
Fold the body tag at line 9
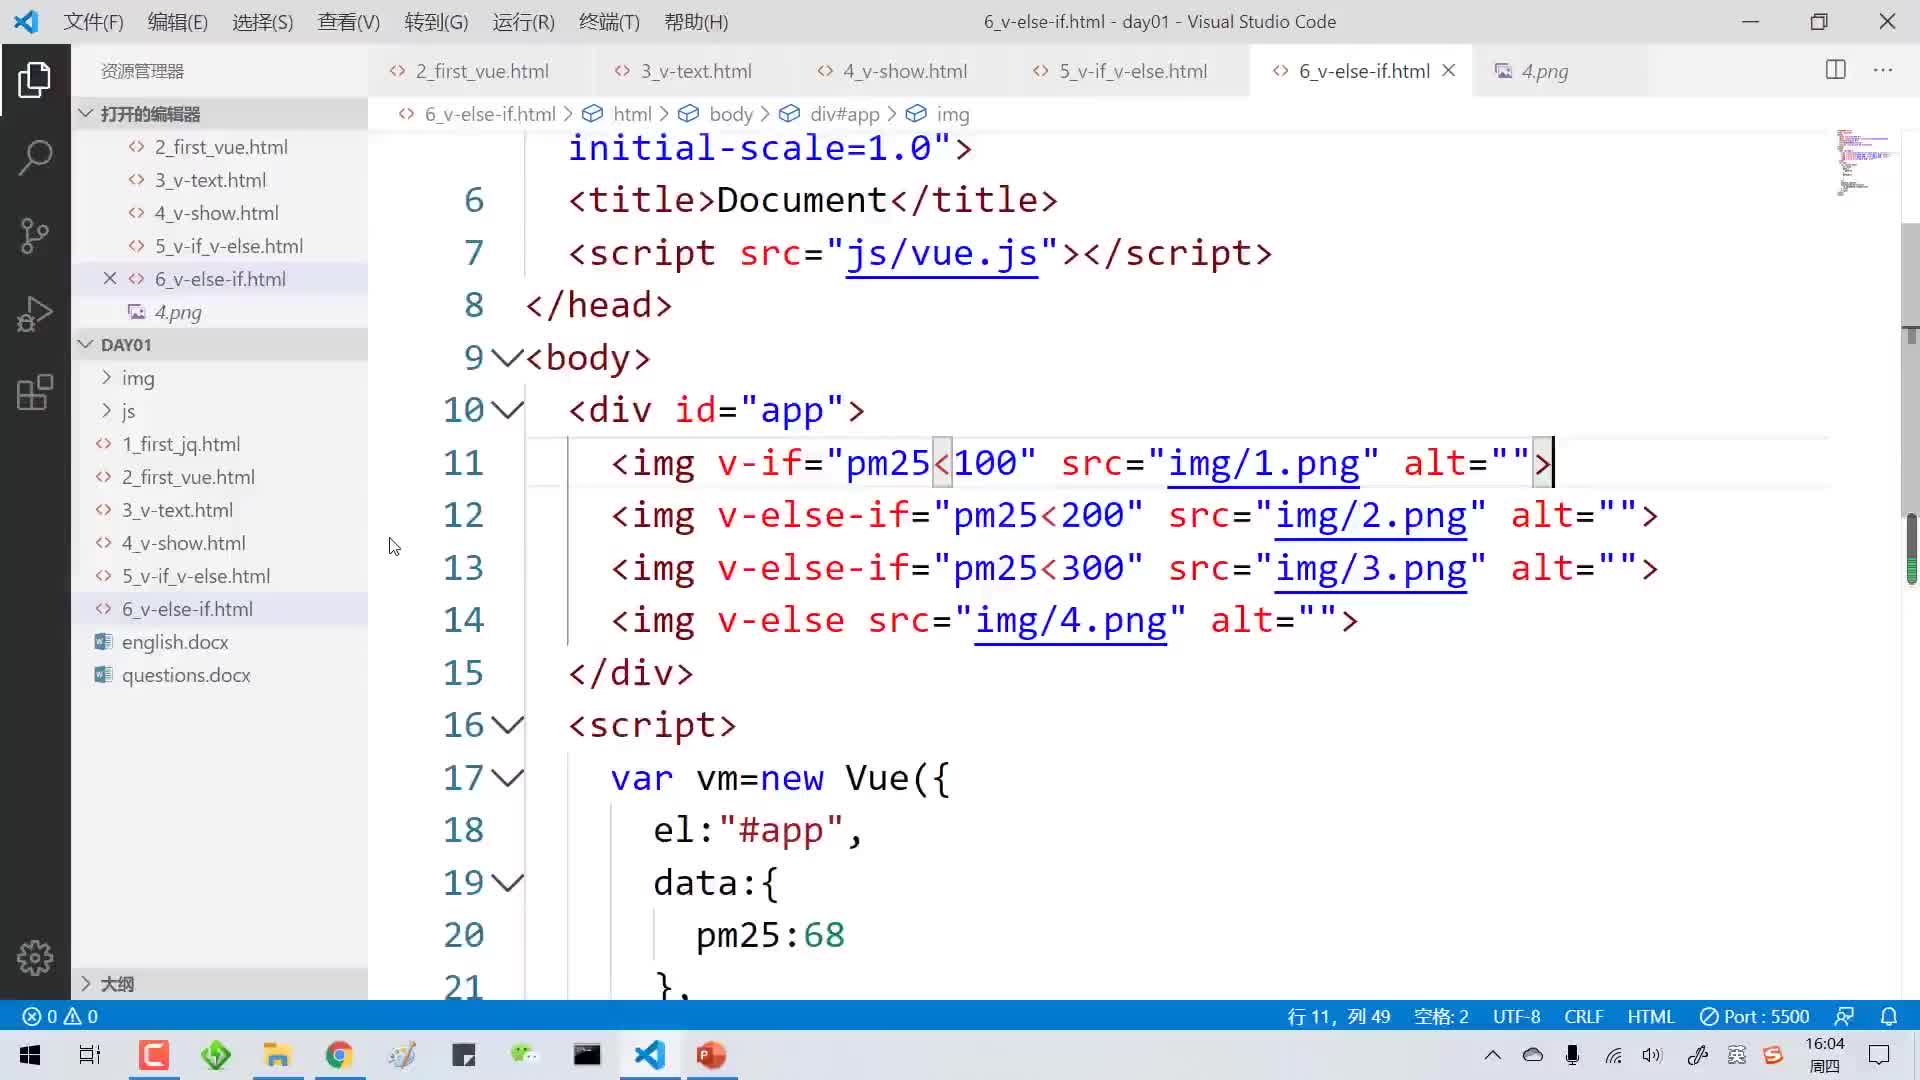(x=508, y=358)
